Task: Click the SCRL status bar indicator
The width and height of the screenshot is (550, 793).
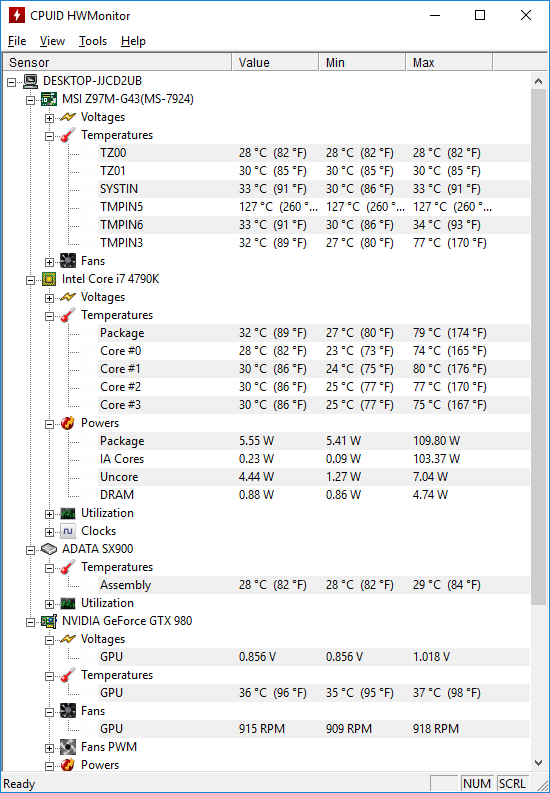Action: pyautogui.click(x=512, y=783)
